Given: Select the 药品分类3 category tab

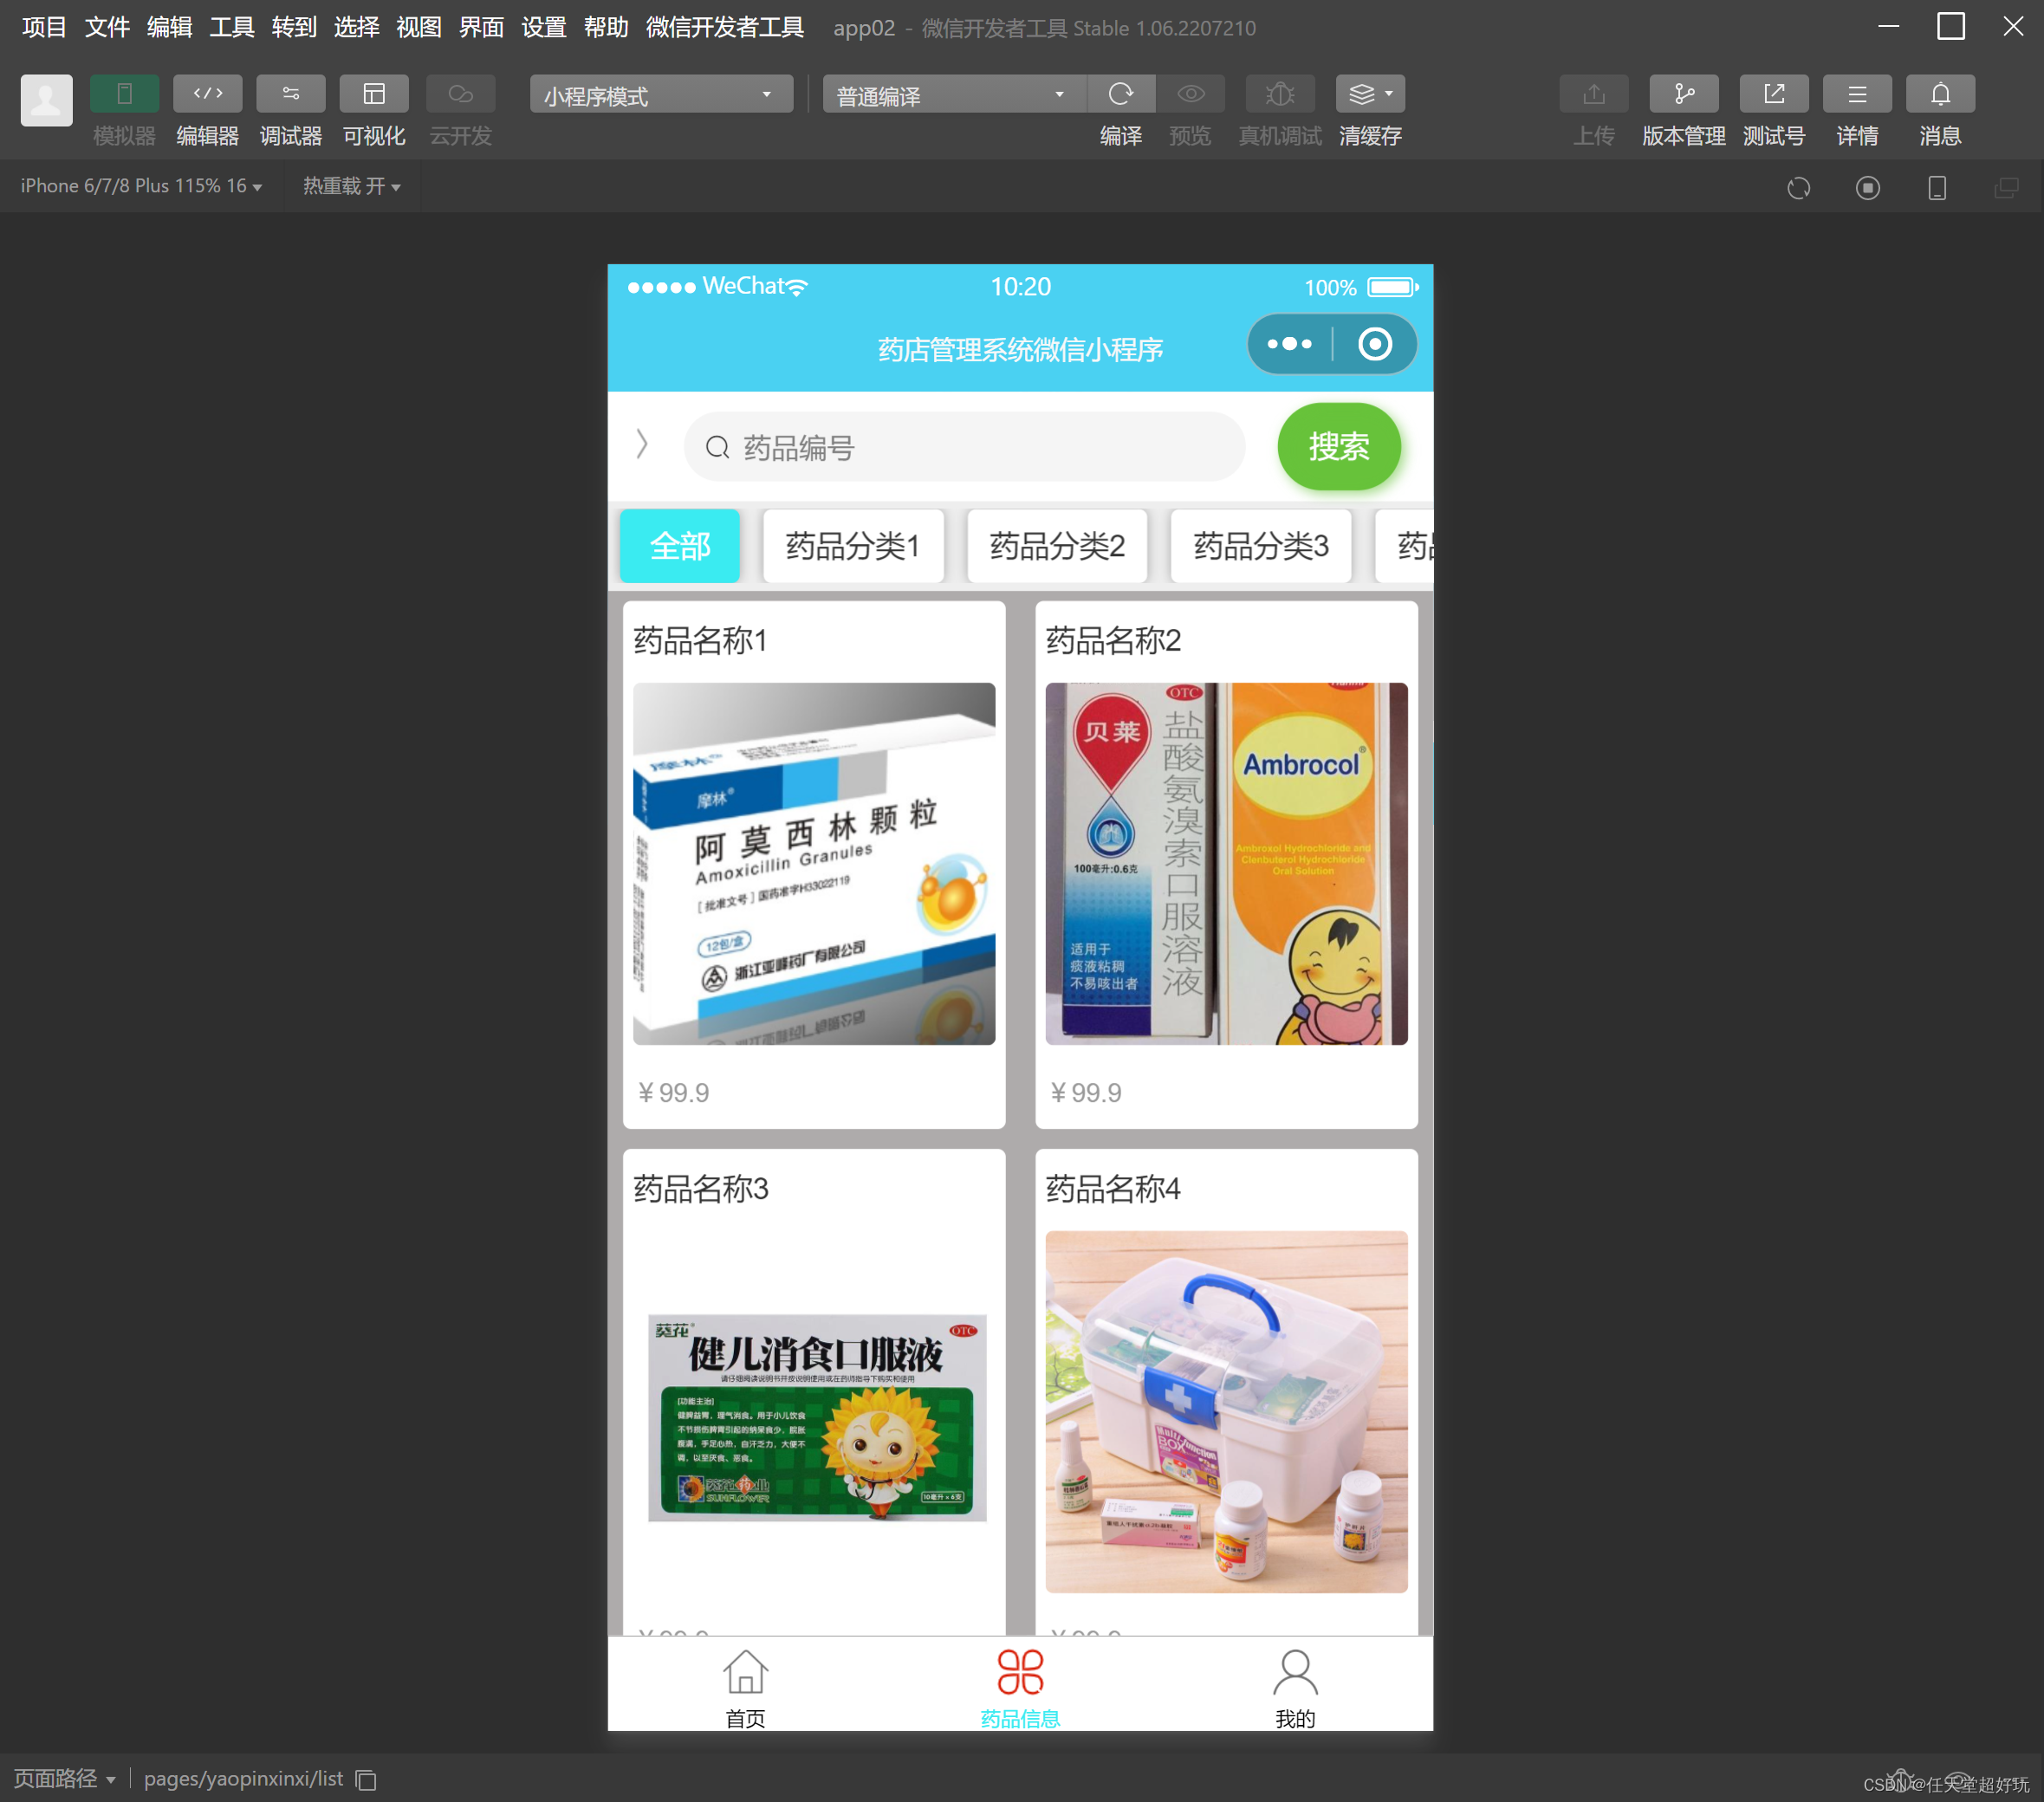Looking at the screenshot, I should coord(1261,545).
